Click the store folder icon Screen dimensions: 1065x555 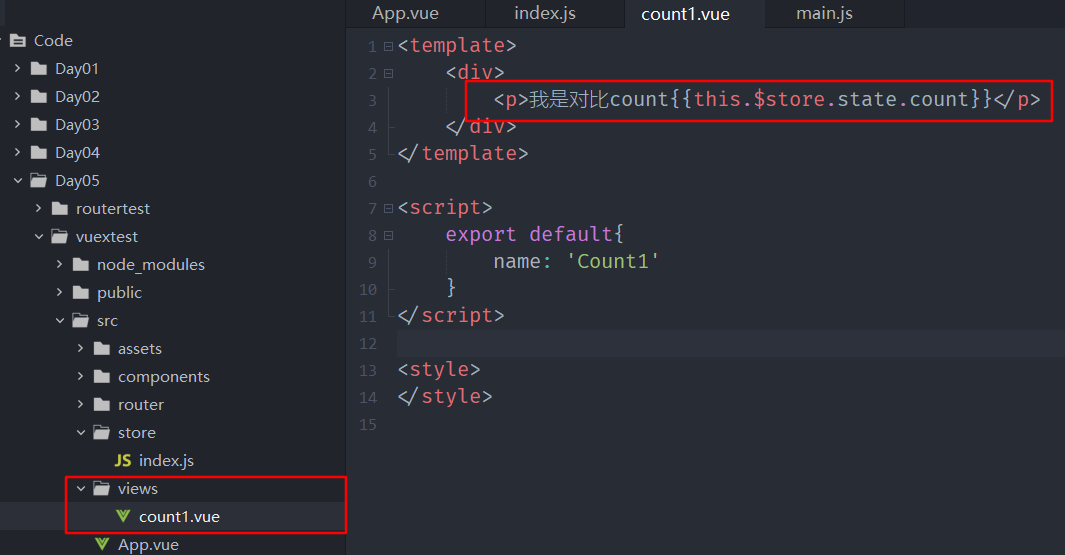pyautogui.click(x=102, y=433)
